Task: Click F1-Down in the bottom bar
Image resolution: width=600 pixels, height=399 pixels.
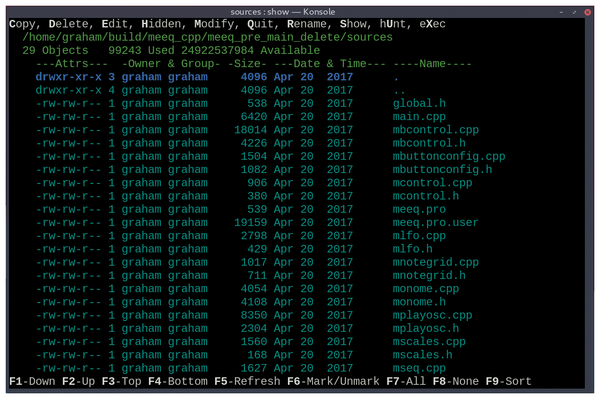Action: (32, 381)
